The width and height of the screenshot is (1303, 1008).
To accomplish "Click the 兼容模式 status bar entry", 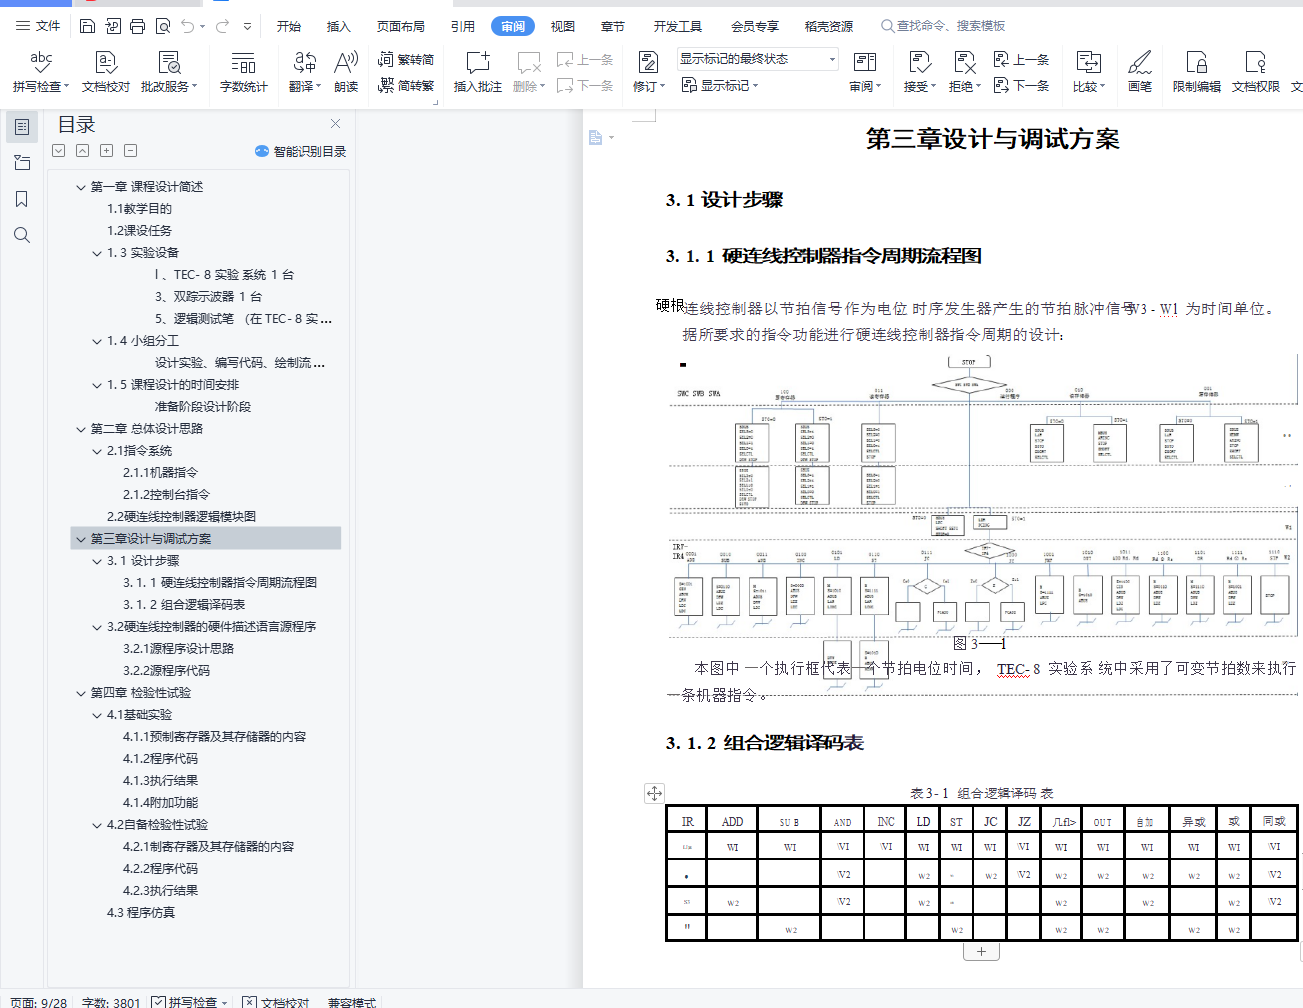I will [352, 1002].
